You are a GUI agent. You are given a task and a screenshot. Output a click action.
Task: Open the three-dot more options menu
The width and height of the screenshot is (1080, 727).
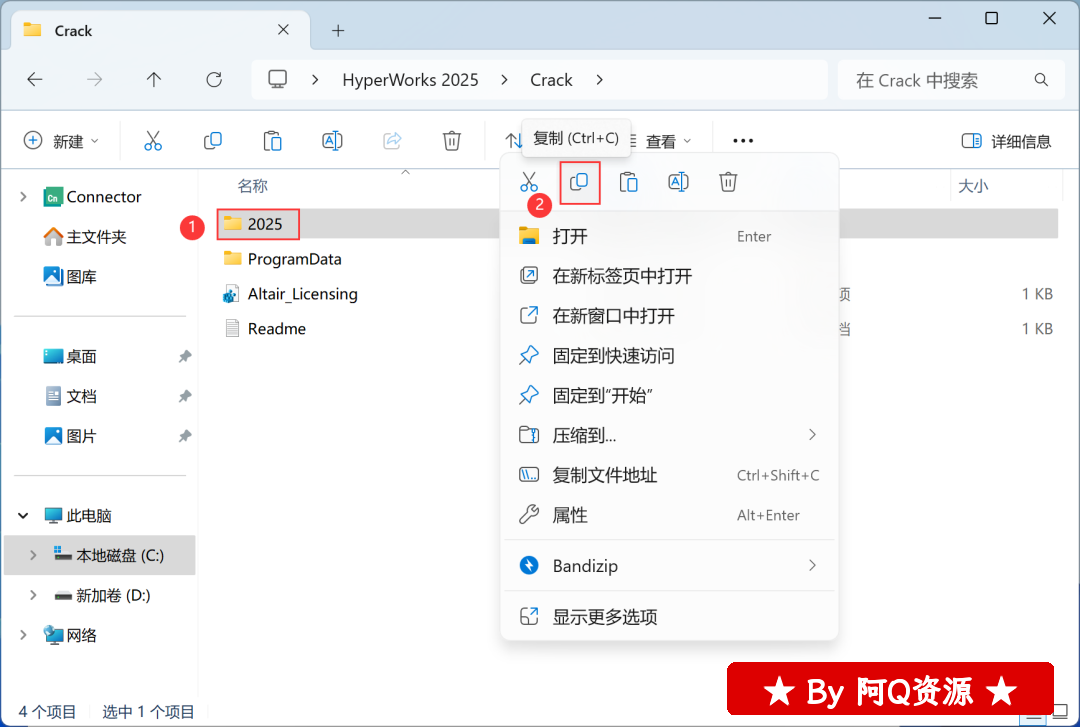click(x=743, y=141)
